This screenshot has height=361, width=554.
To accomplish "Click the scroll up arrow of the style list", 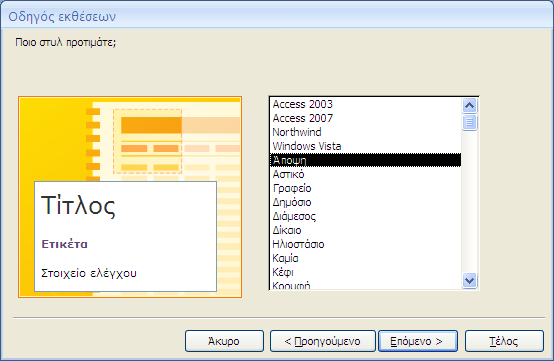I will 469,105.
